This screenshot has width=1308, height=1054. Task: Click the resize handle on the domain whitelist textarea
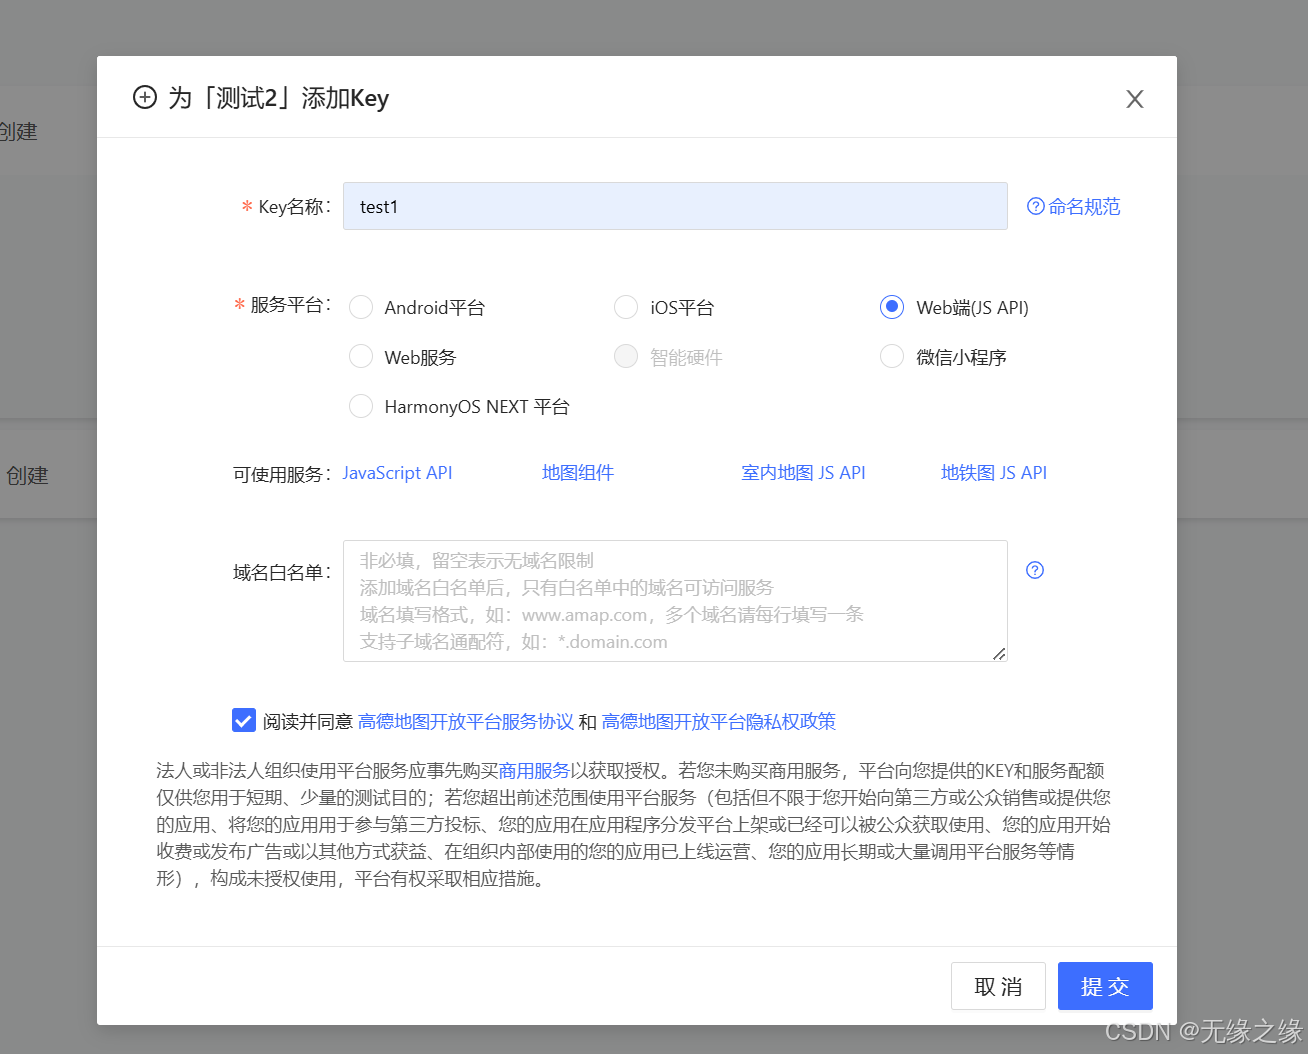click(999, 653)
